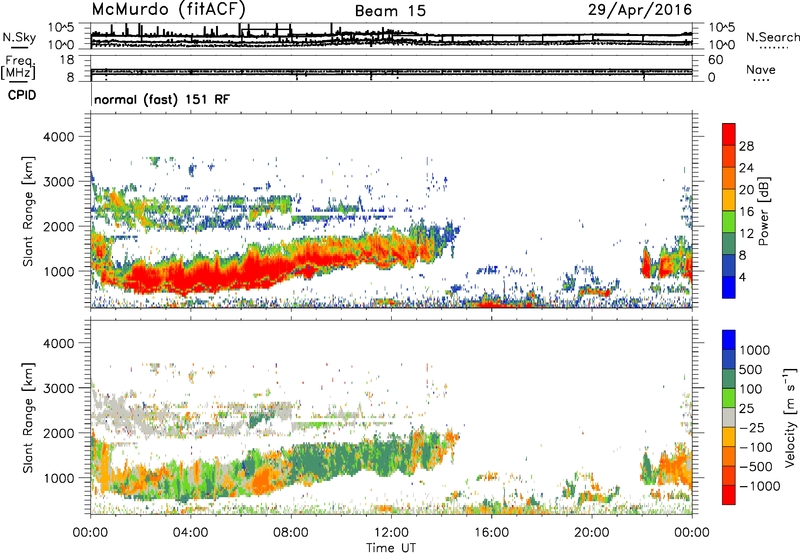The image size is (800, 554).
Task: Click the '500' velocity colorbar tick label
Action: (751, 369)
